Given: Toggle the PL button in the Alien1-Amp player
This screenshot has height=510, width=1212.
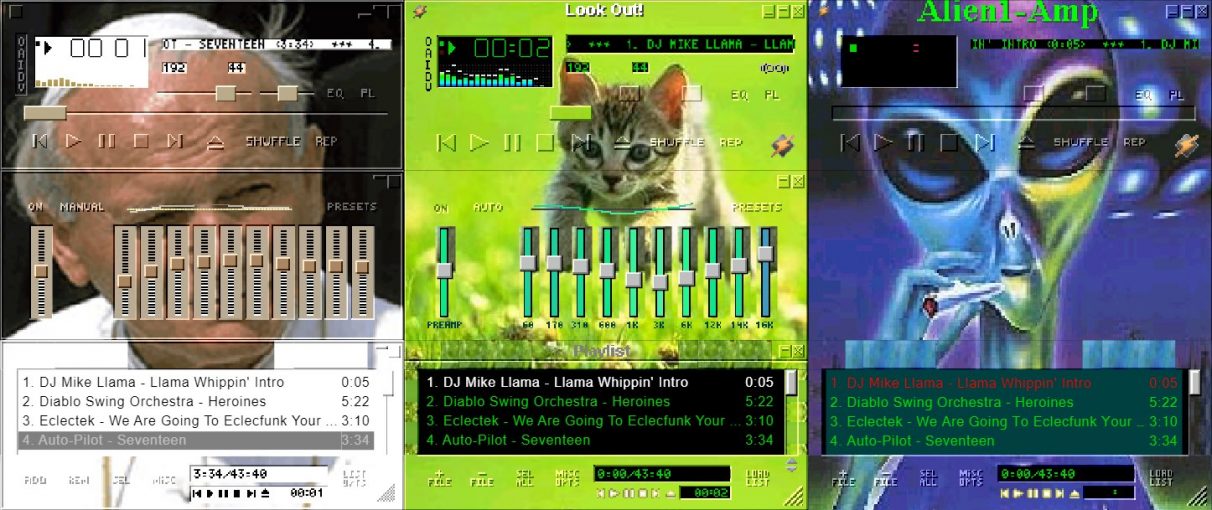Looking at the screenshot, I should coord(1176,95).
